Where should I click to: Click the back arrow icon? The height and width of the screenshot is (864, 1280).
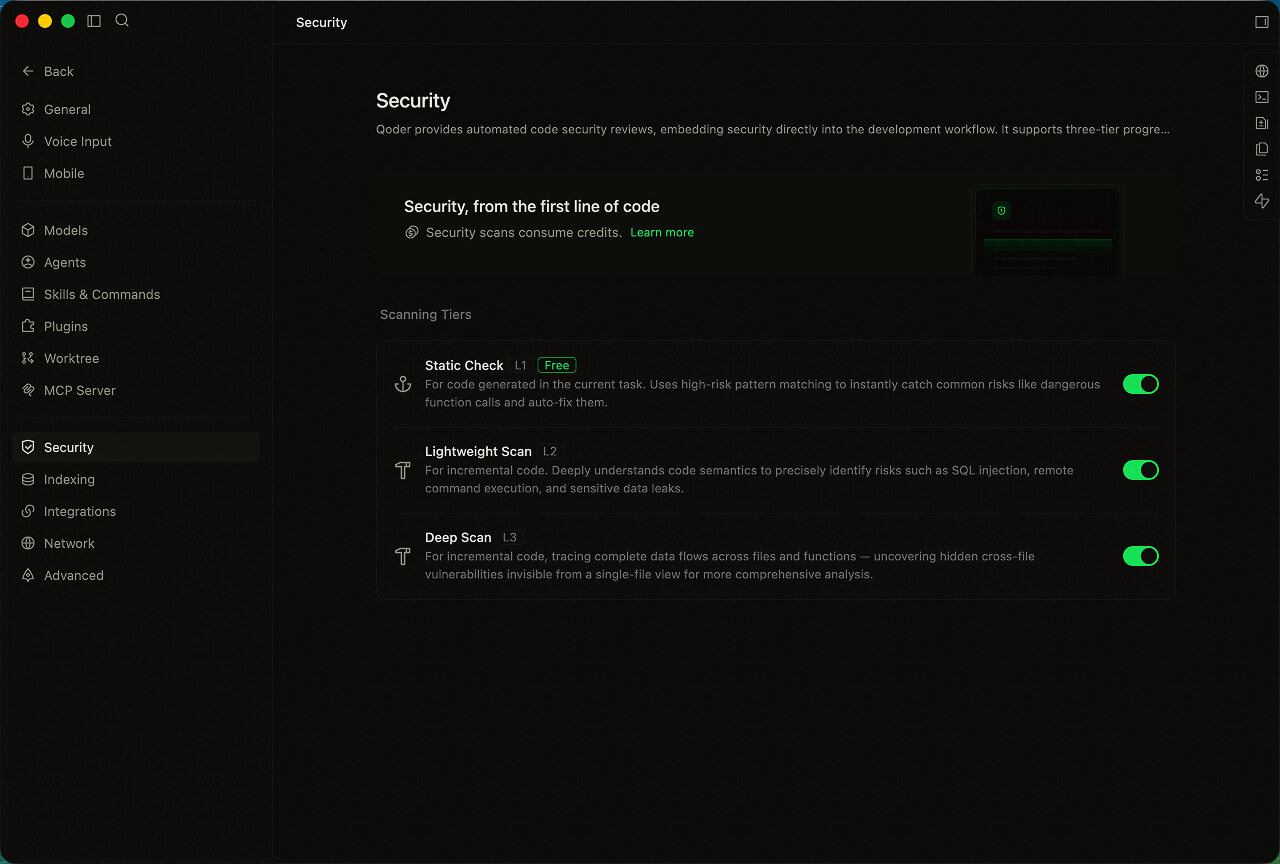pos(28,71)
